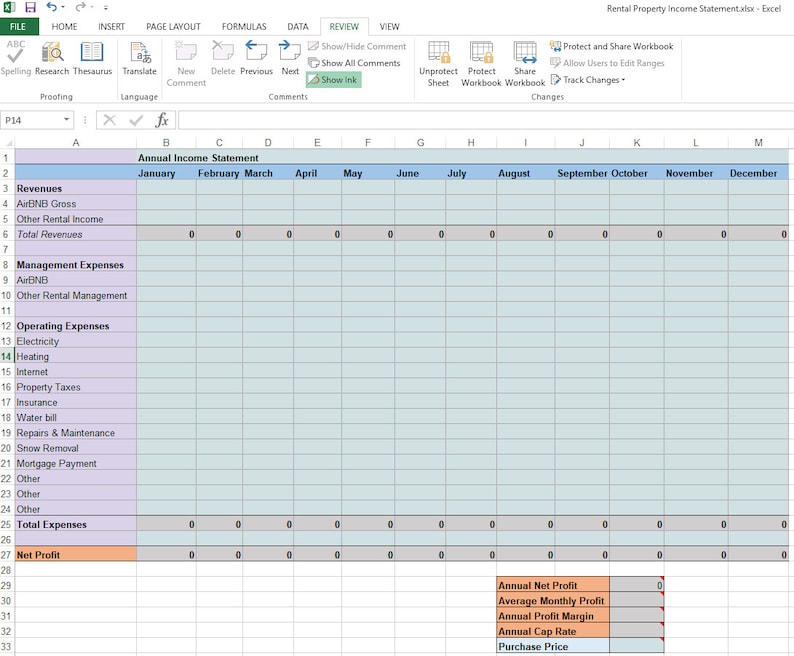Select the Other Rental Income cell

click(75, 219)
